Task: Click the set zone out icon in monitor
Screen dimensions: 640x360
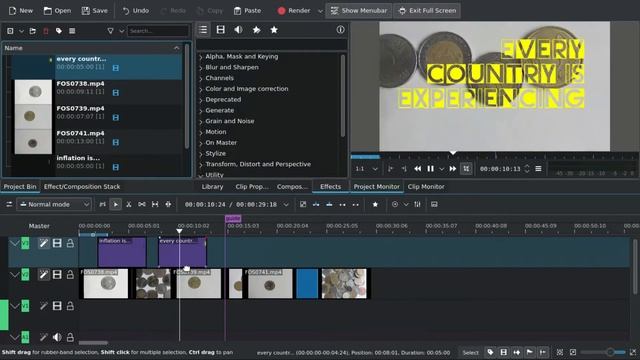Action: coord(404,169)
